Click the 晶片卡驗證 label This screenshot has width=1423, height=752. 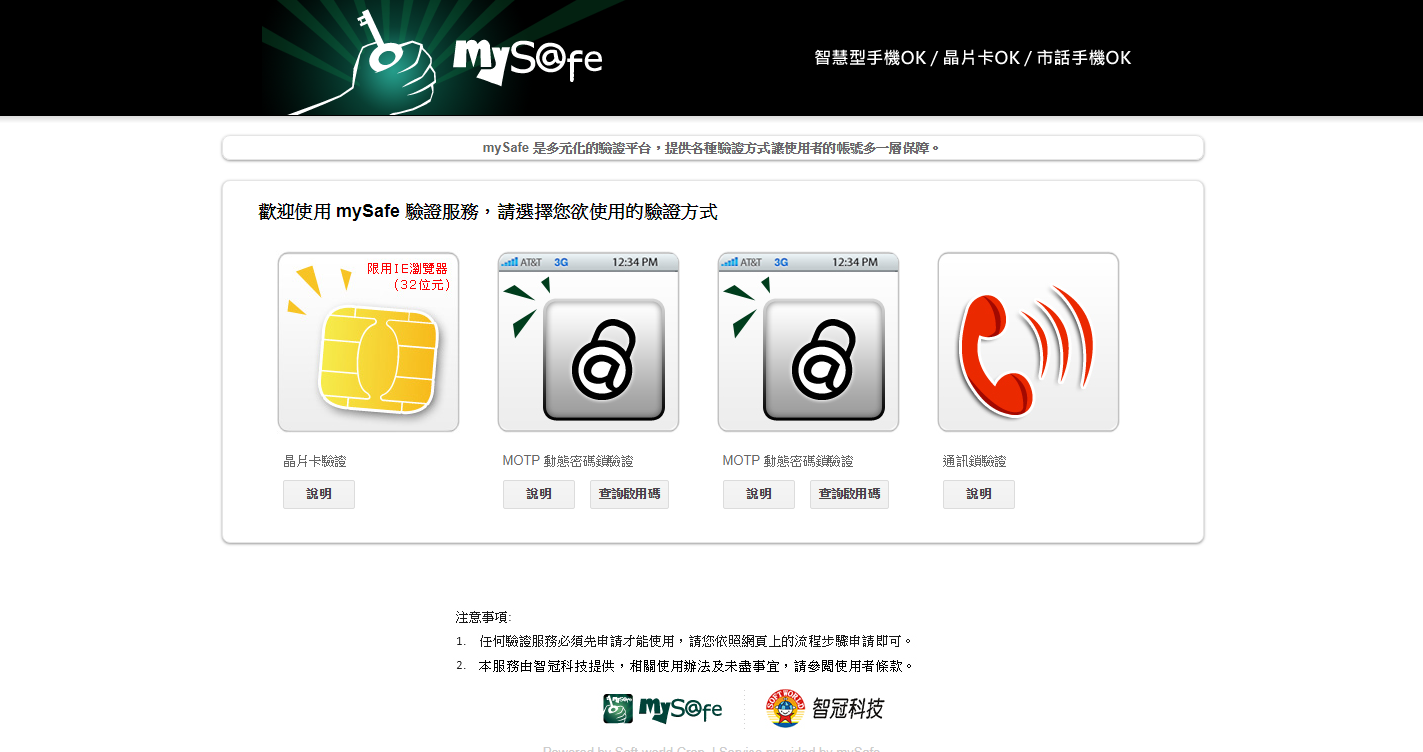(x=315, y=461)
